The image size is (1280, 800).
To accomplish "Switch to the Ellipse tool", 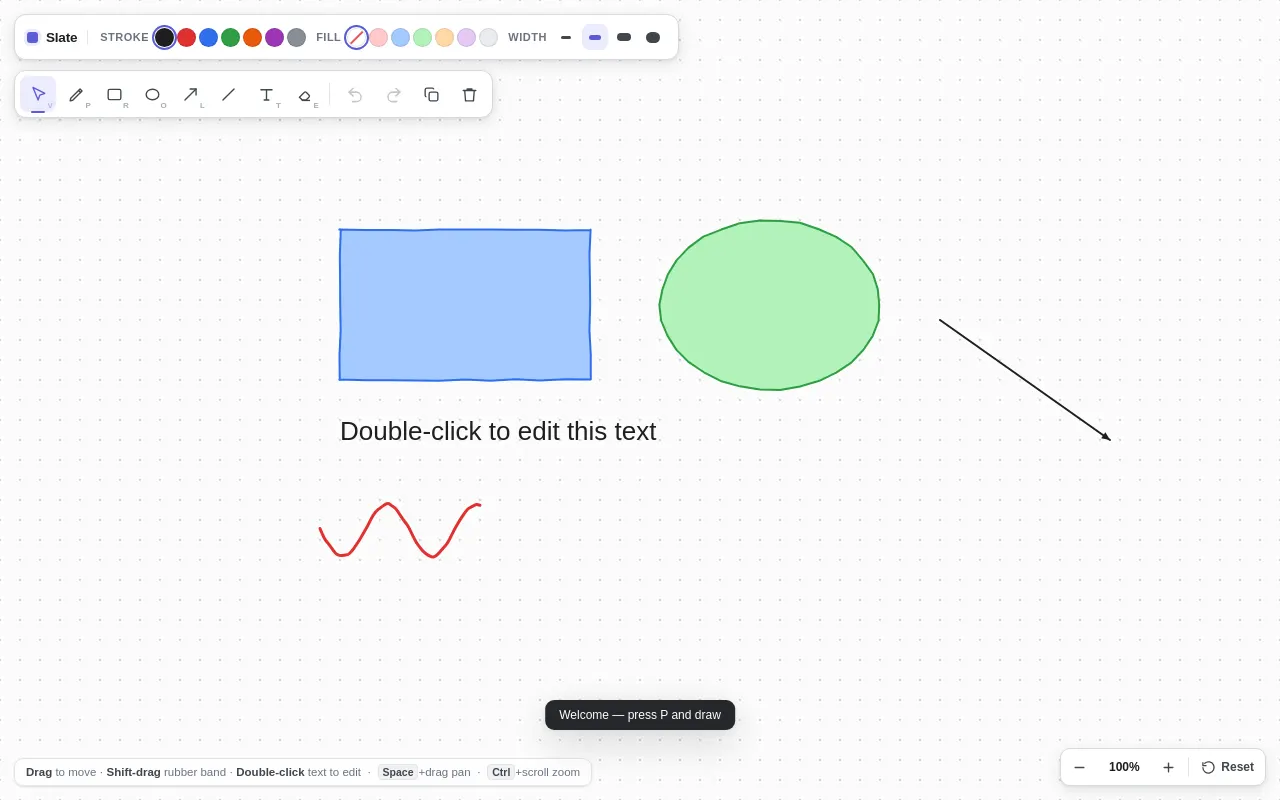I will click(152, 94).
